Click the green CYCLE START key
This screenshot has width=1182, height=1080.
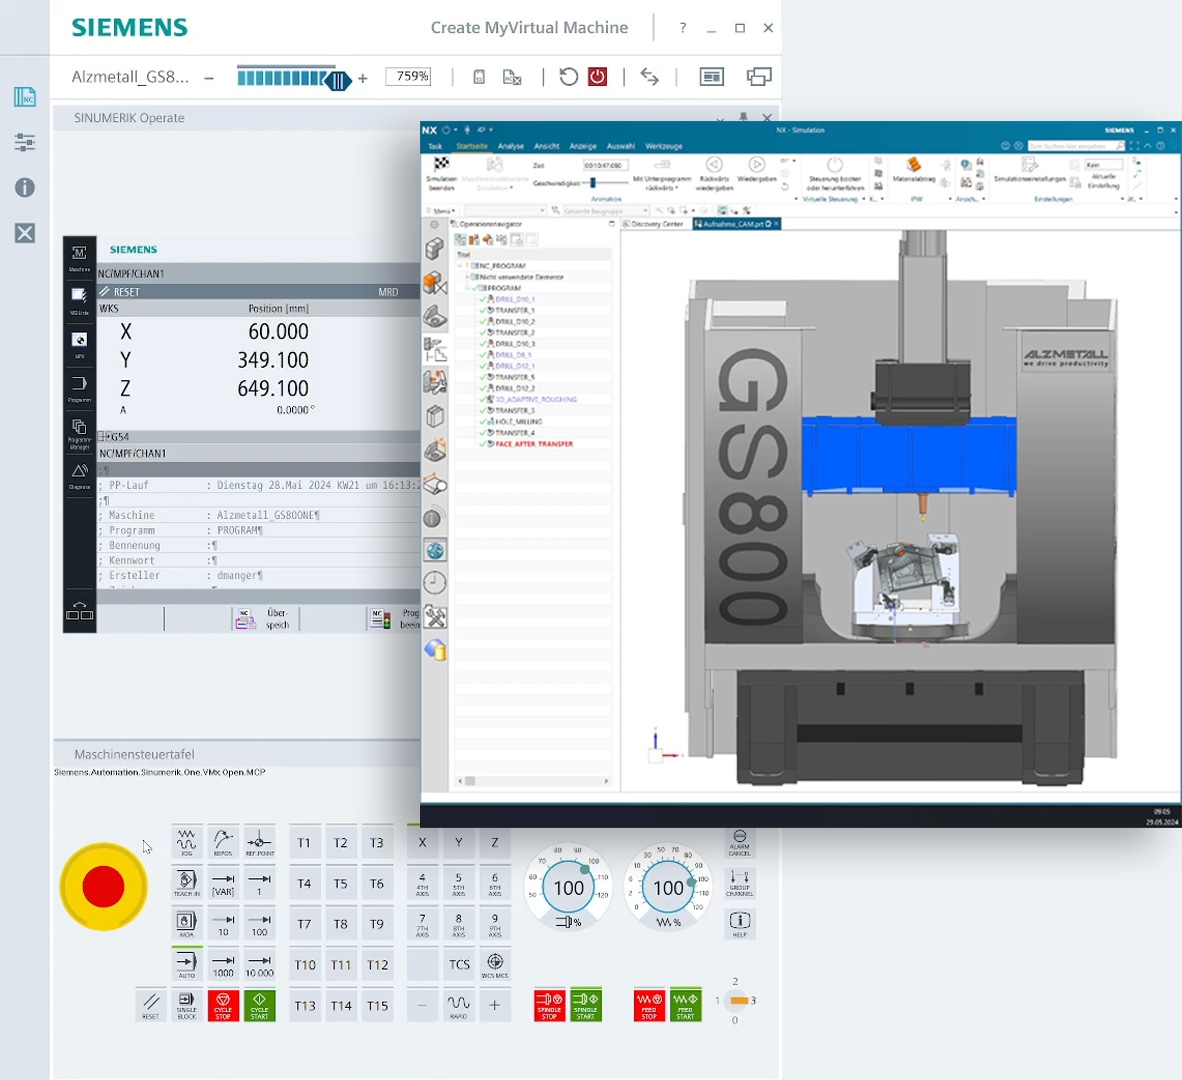[259, 1005]
